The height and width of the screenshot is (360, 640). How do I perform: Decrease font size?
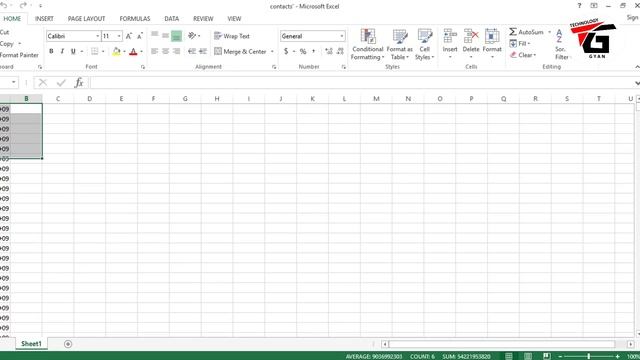point(140,36)
